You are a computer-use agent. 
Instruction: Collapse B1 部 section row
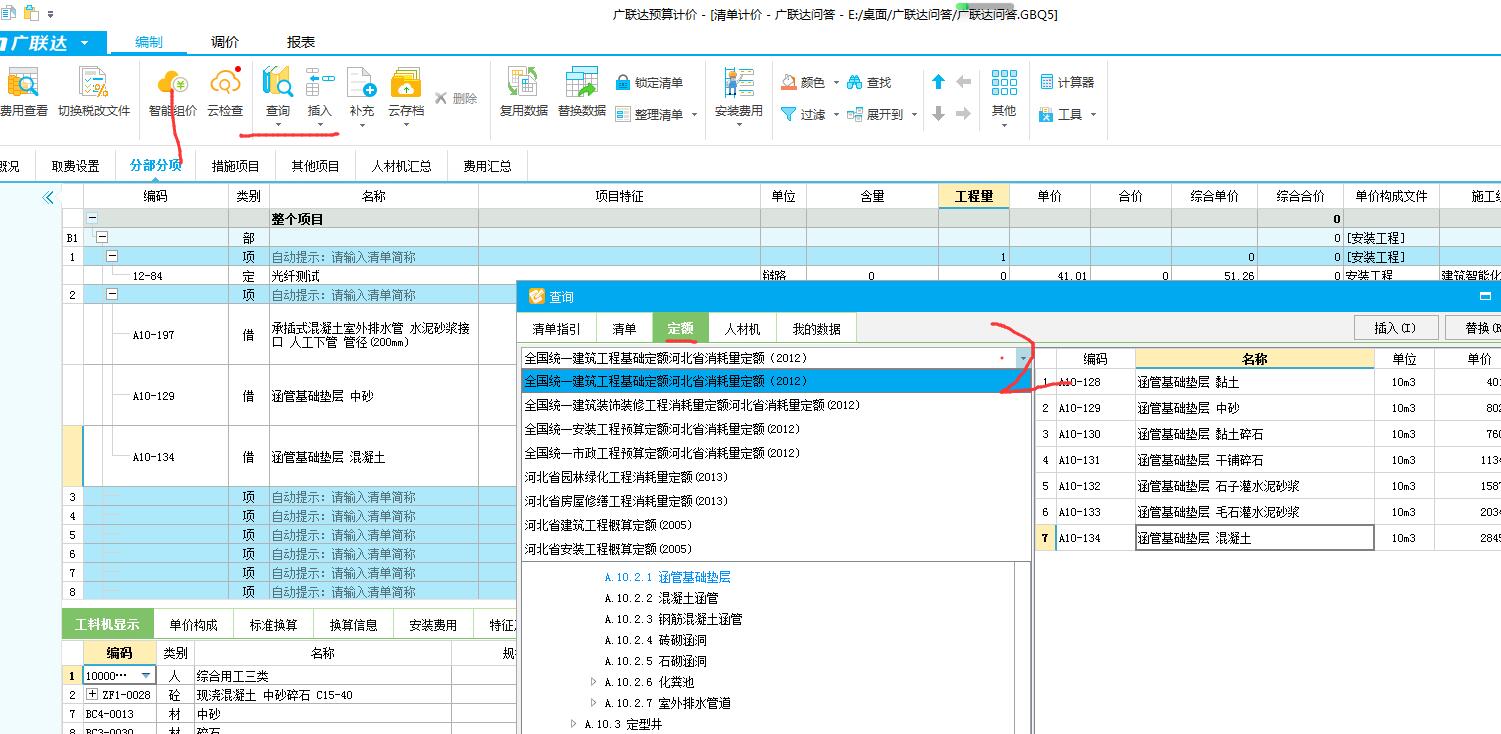[x=101, y=237]
